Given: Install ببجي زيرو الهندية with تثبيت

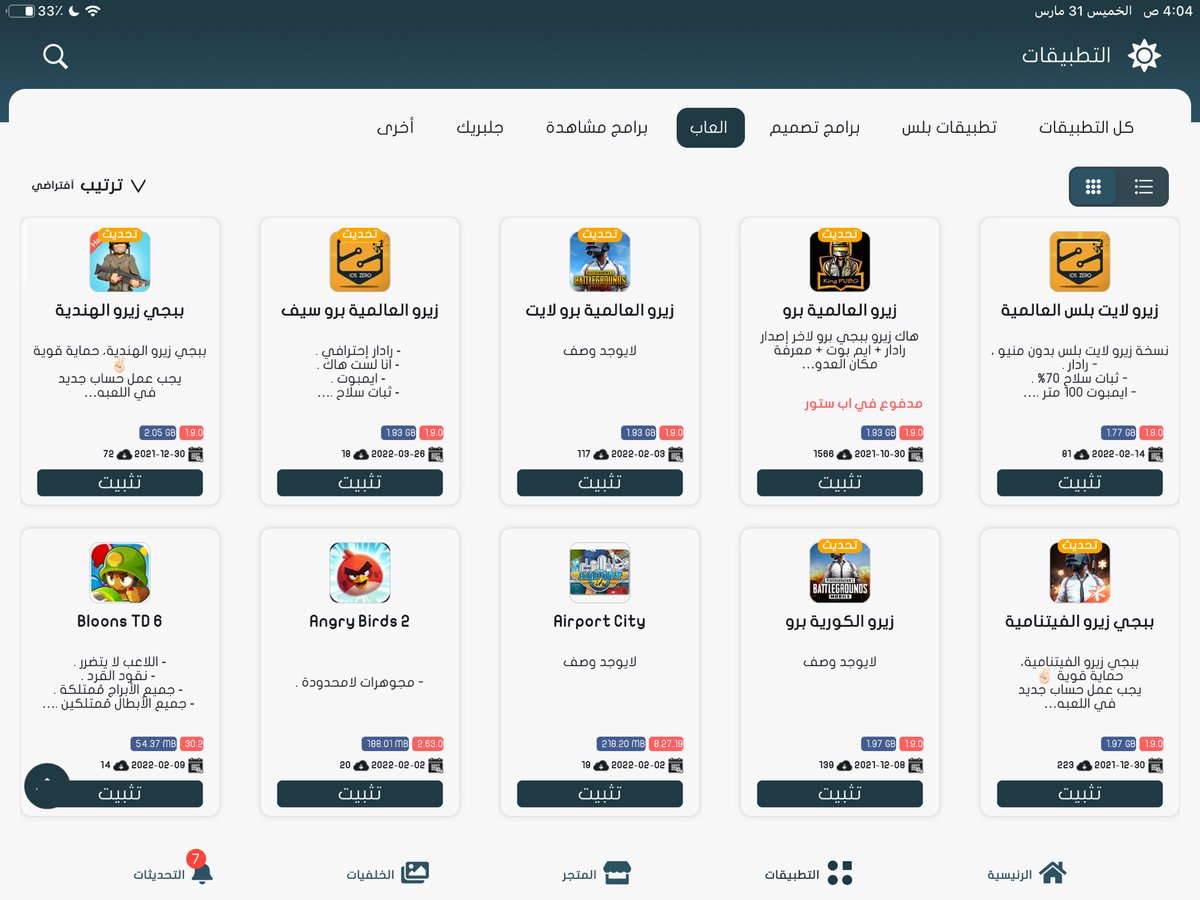Looking at the screenshot, I should [120, 483].
